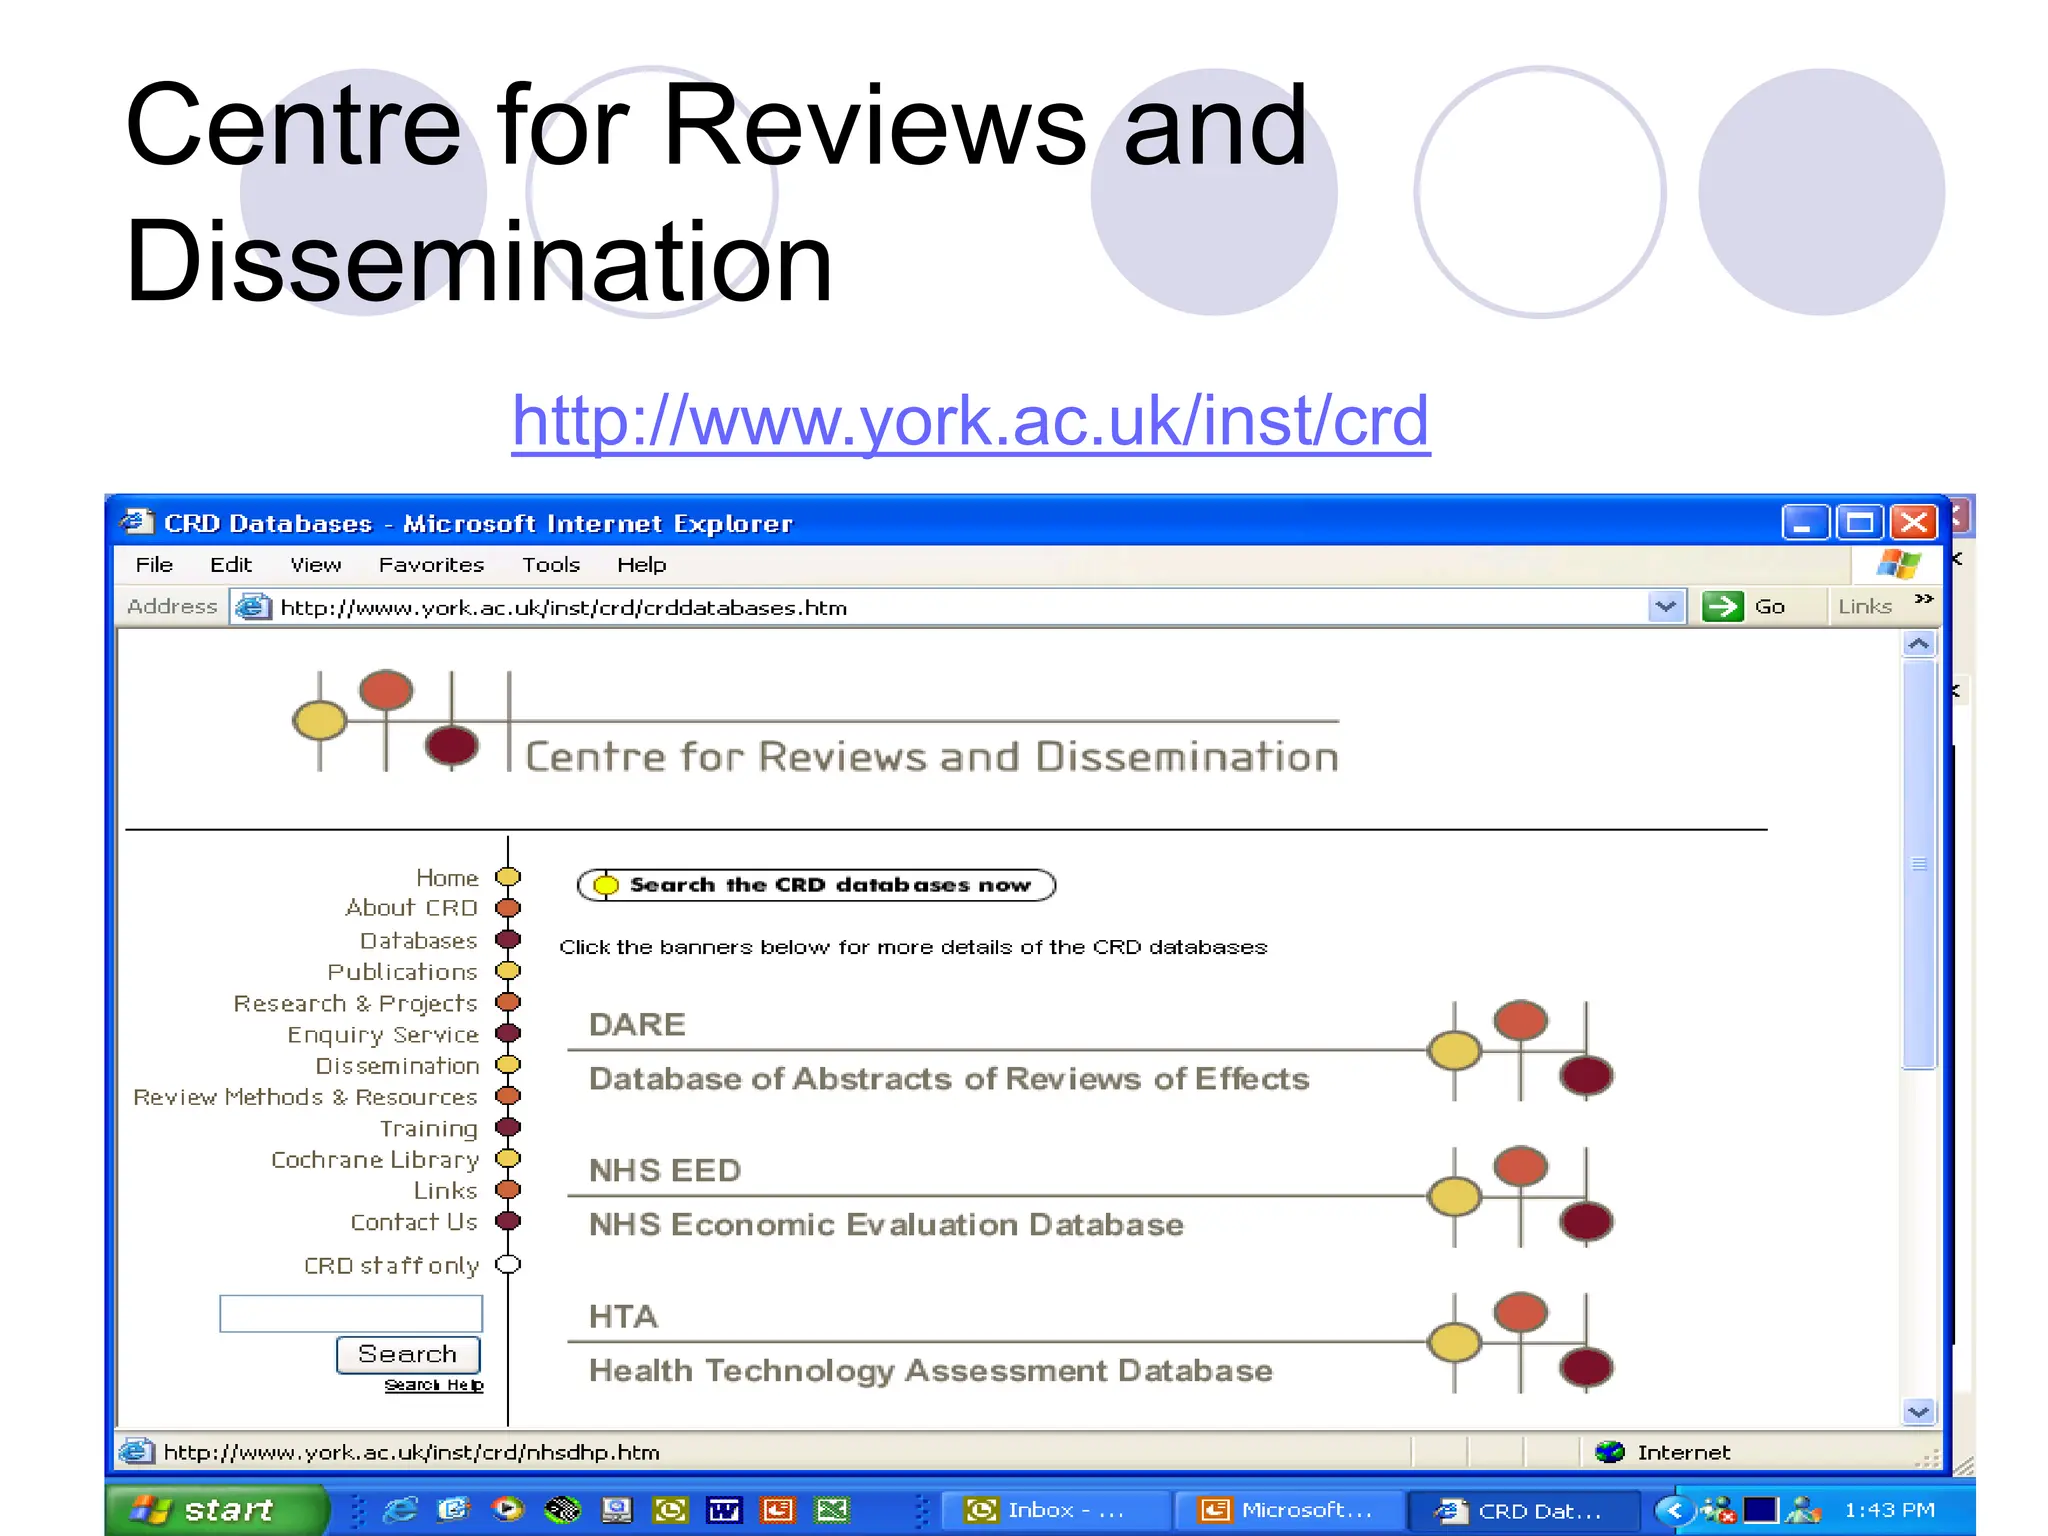Launch Outlook from quick launch
The width and height of the screenshot is (2048, 1536).
pos(670,1509)
